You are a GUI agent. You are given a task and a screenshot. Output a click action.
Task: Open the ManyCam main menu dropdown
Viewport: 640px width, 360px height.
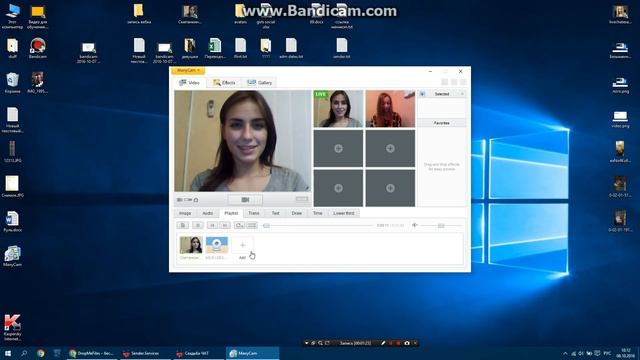pos(188,71)
